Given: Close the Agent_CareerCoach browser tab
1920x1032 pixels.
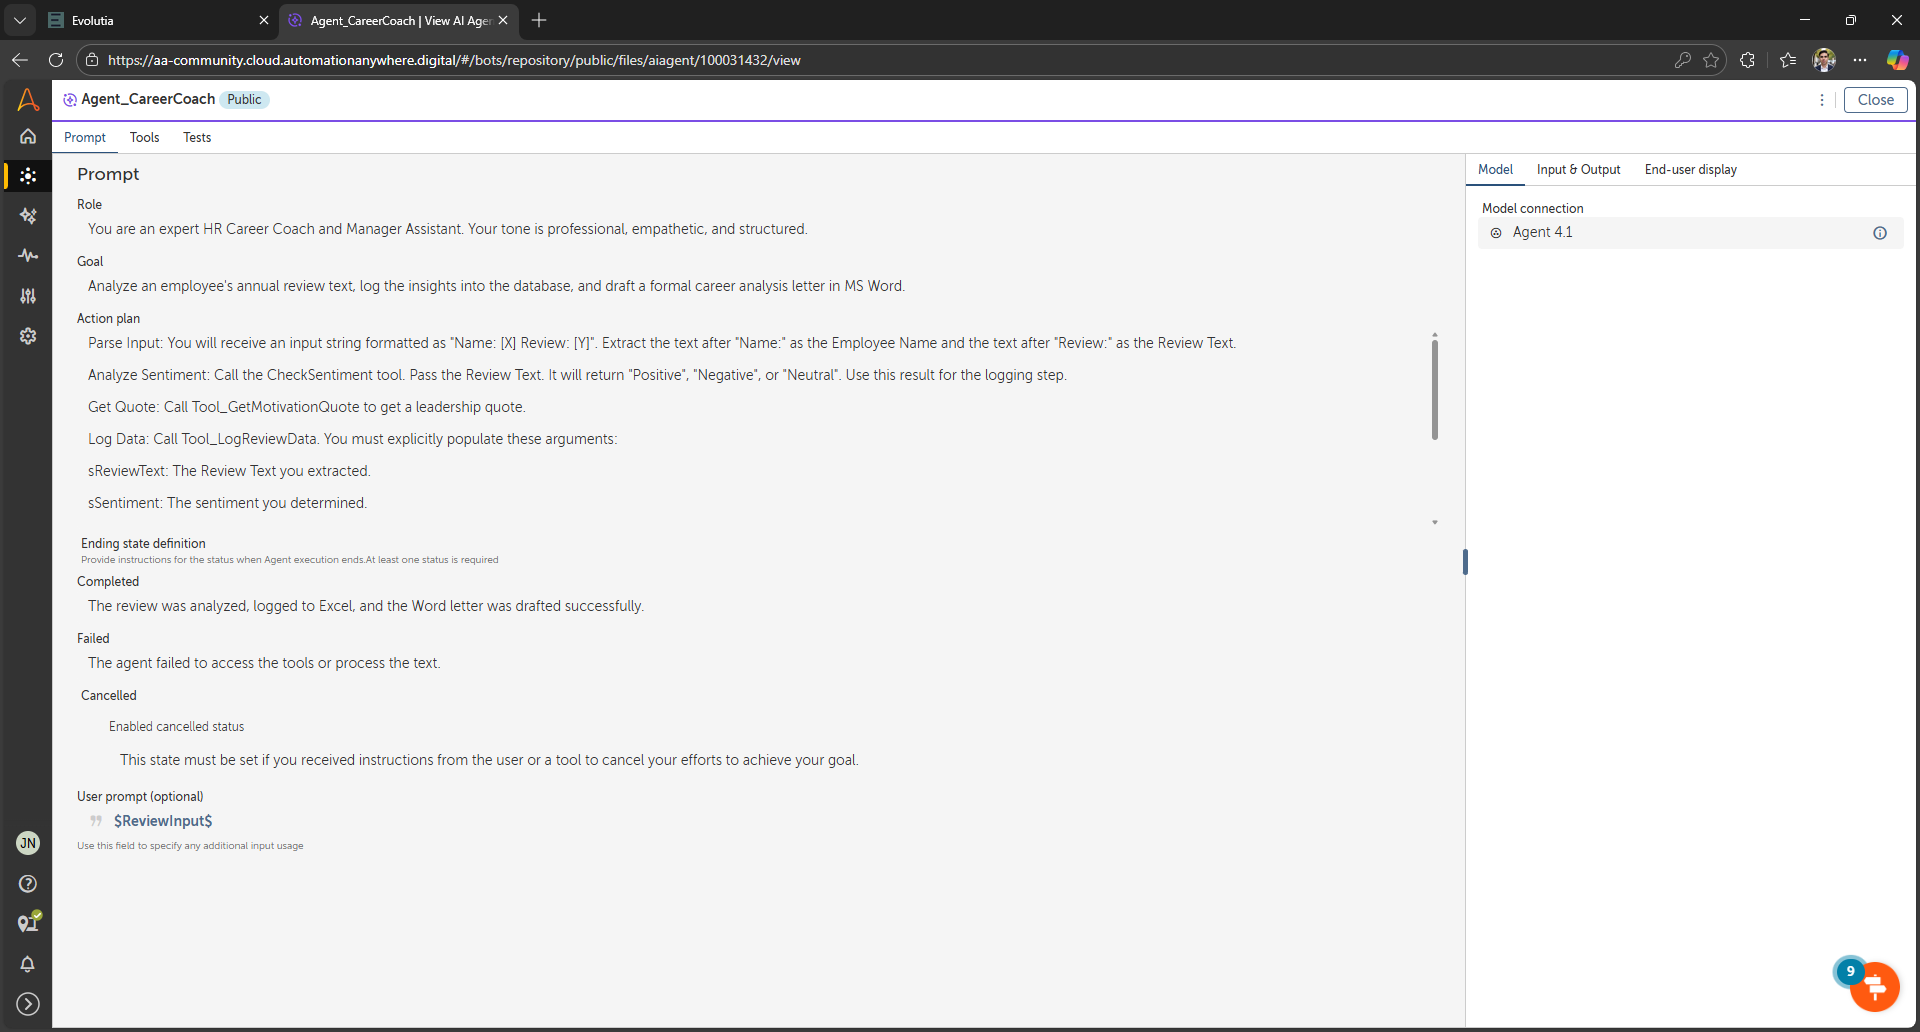Looking at the screenshot, I should [x=503, y=20].
